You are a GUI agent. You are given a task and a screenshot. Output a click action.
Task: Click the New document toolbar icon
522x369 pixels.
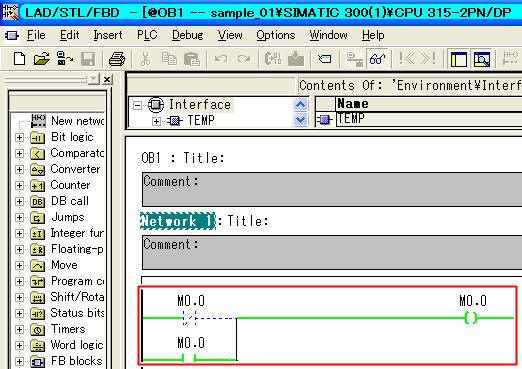pos(19,59)
